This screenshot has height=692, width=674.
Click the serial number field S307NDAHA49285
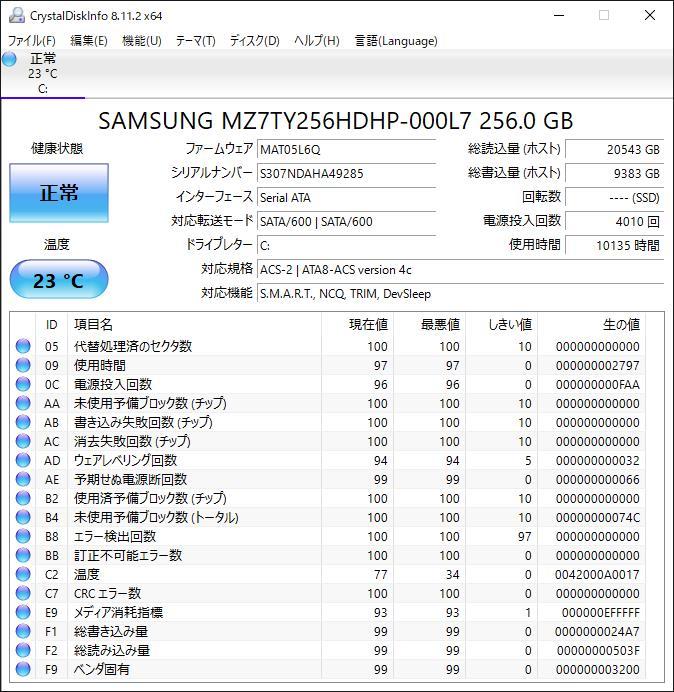point(346,173)
